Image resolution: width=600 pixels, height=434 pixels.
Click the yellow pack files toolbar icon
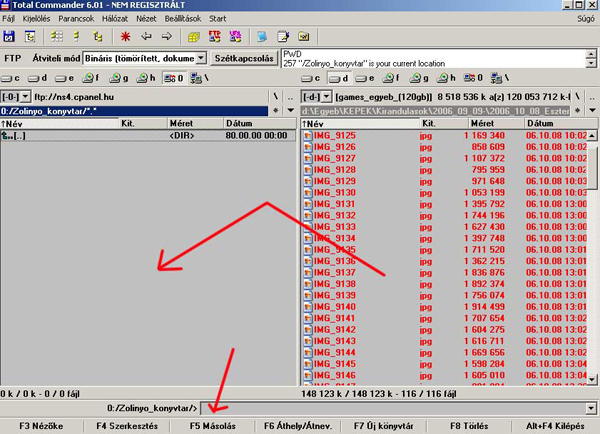point(194,37)
